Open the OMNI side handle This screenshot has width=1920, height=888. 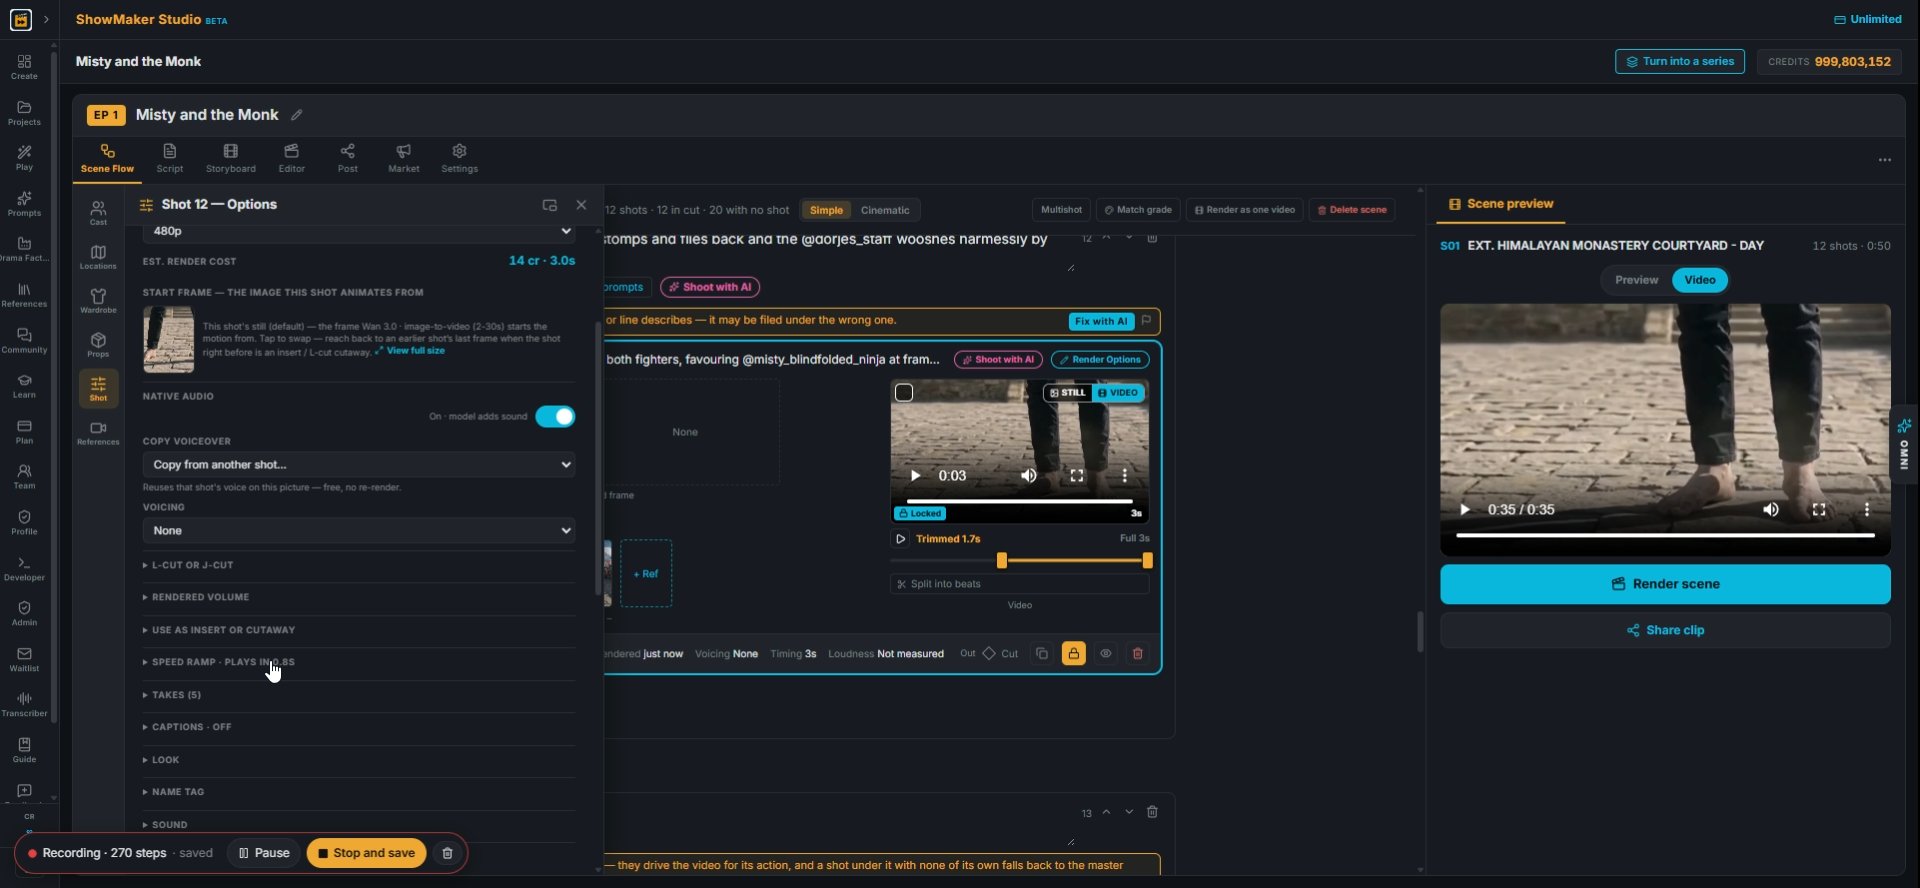pyautogui.click(x=1904, y=445)
